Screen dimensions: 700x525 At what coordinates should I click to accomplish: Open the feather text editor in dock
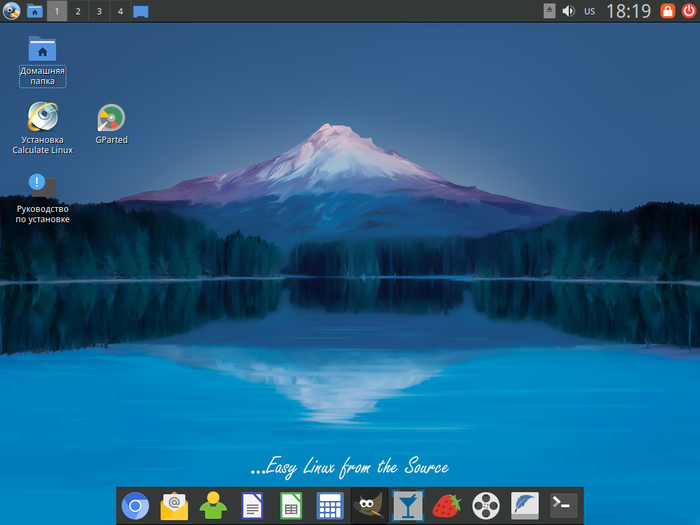coord(525,506)
